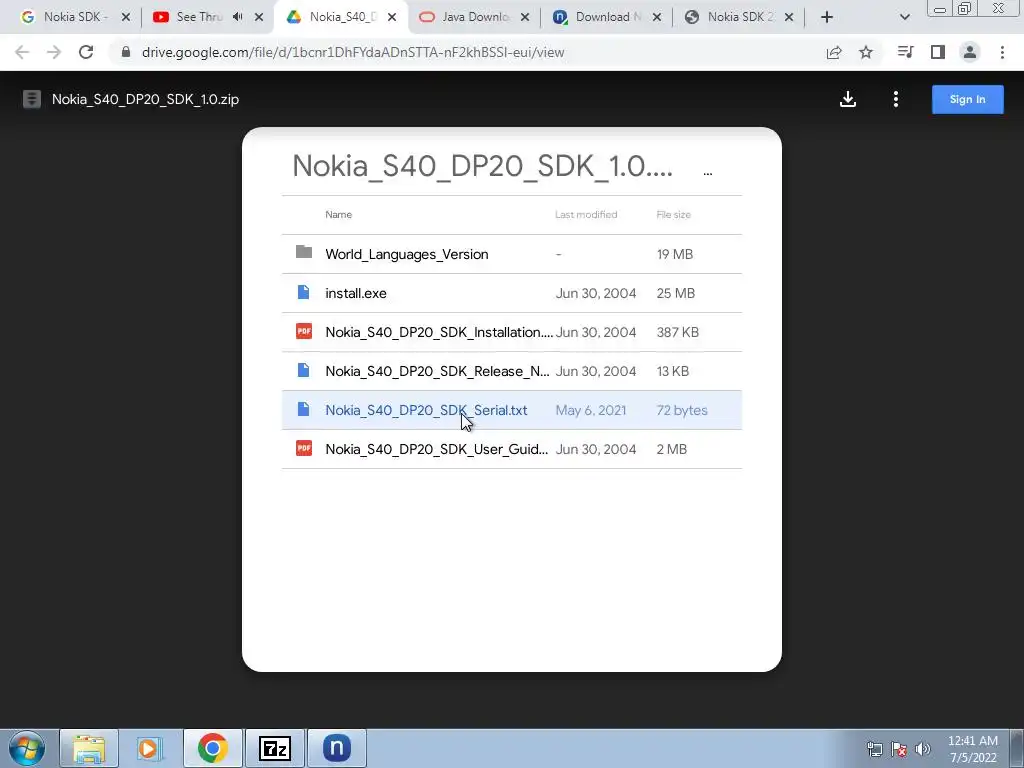Open the media controls icon in toolbar
The image size is (1024, 768).
(x=905, y=52)
